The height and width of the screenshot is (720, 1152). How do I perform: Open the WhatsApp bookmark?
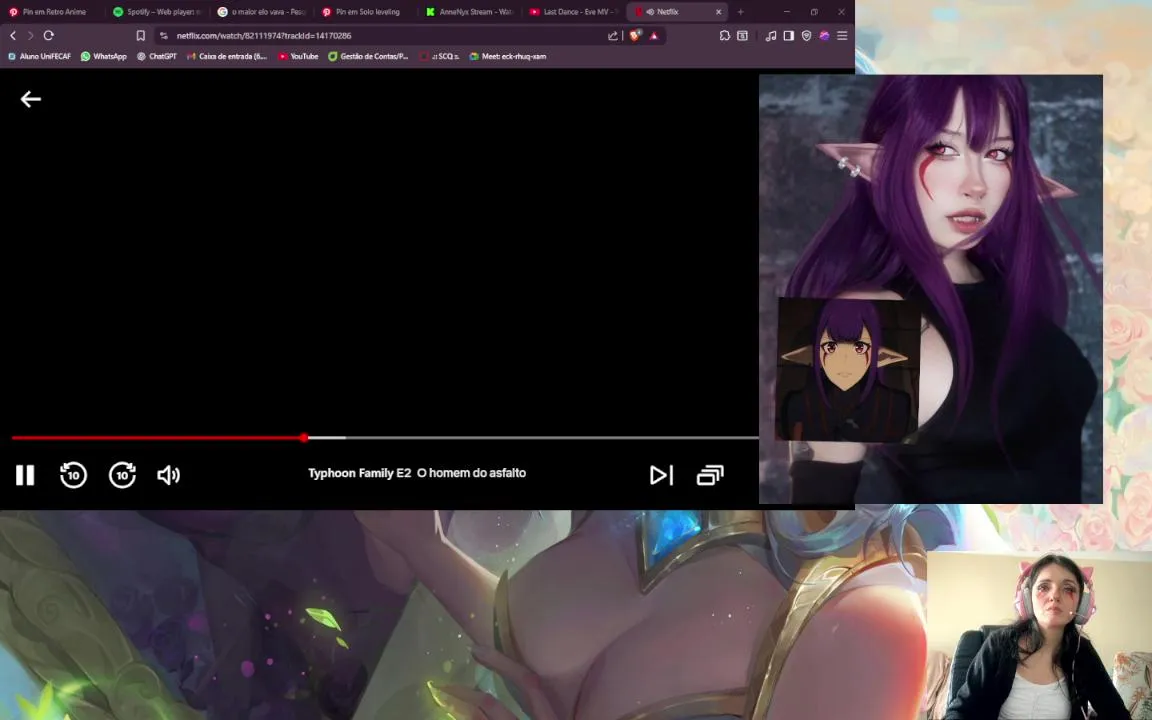(x=104, y=56)
